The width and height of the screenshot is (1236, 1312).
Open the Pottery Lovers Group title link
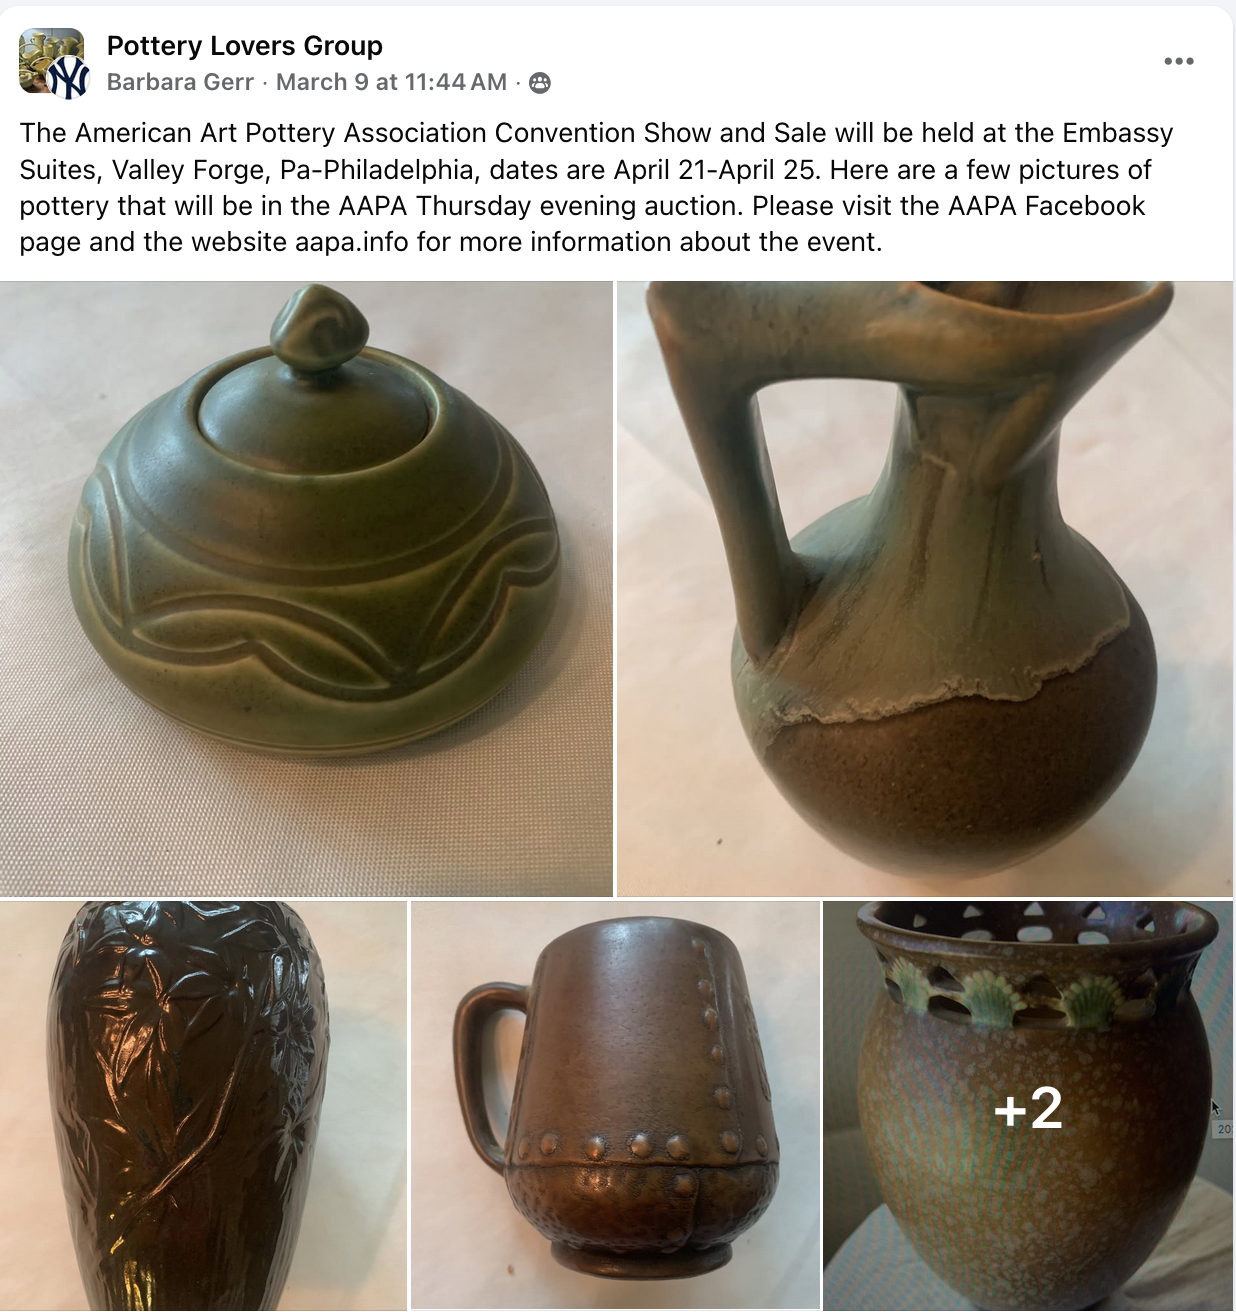(x=245, y=46)
